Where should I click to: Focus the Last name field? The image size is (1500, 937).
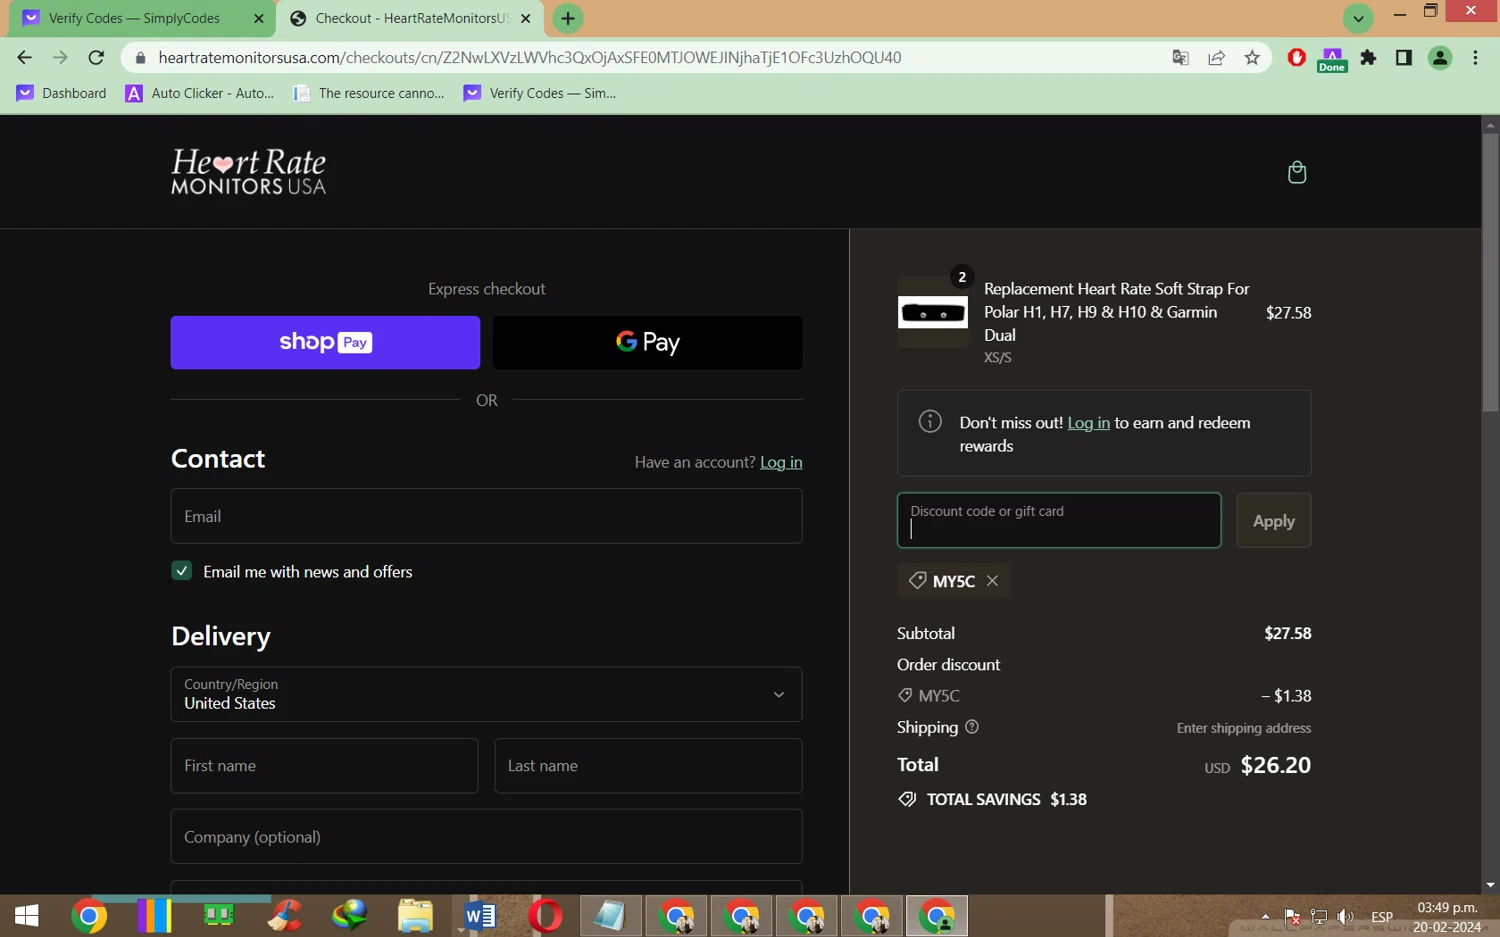648,766
